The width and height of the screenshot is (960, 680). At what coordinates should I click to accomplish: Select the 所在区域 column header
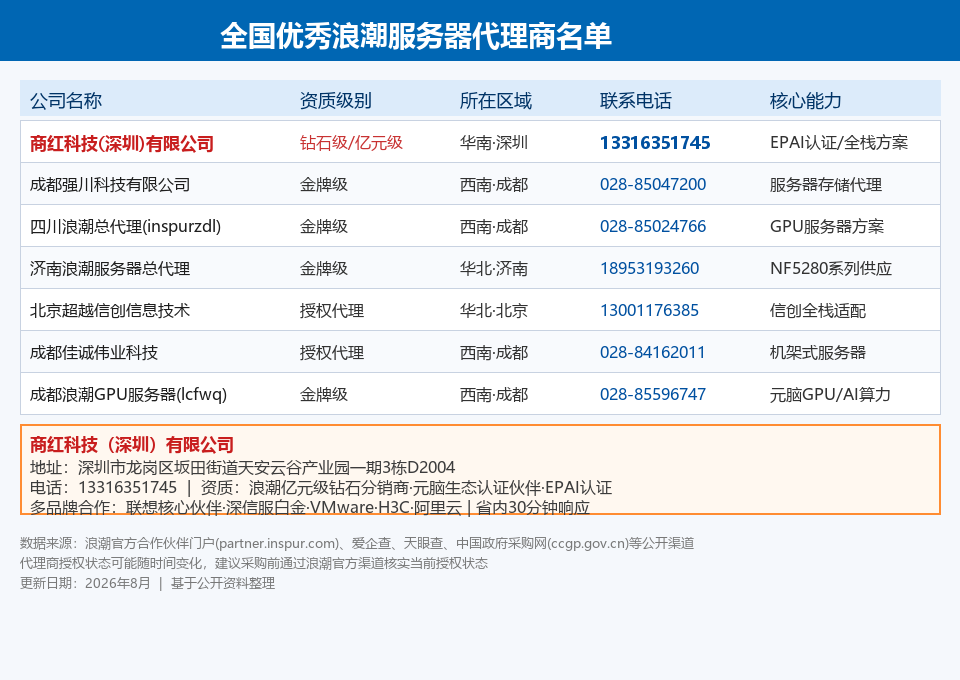tap(496, 100)
